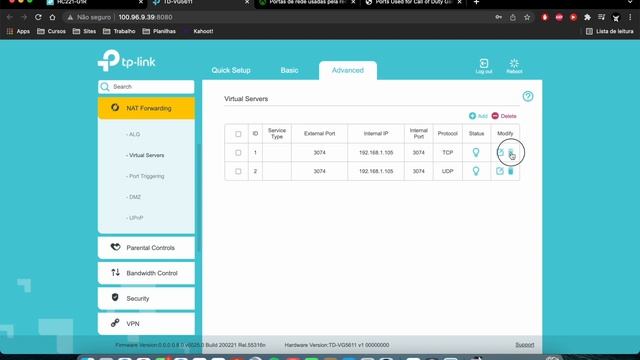Open Port Triggering submenu item

(x=145, y=176)
